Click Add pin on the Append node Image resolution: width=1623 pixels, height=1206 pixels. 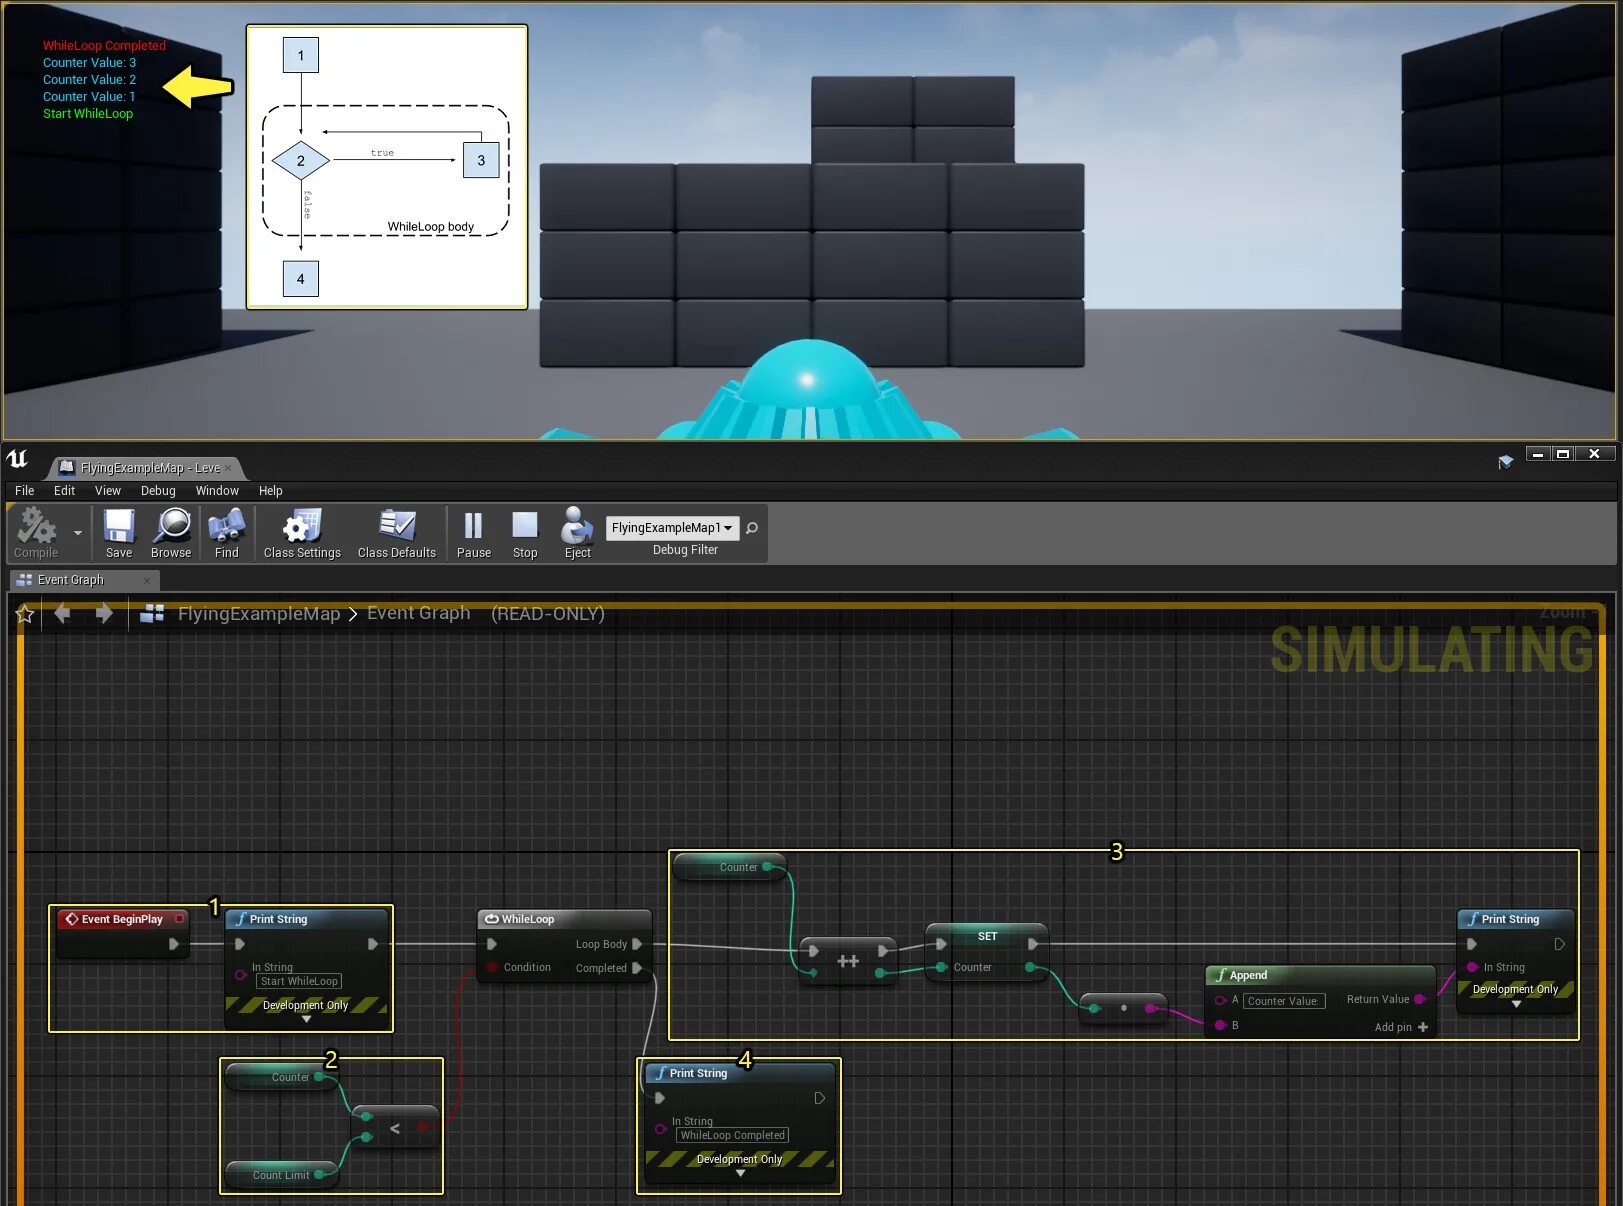click(1401, 1027)
